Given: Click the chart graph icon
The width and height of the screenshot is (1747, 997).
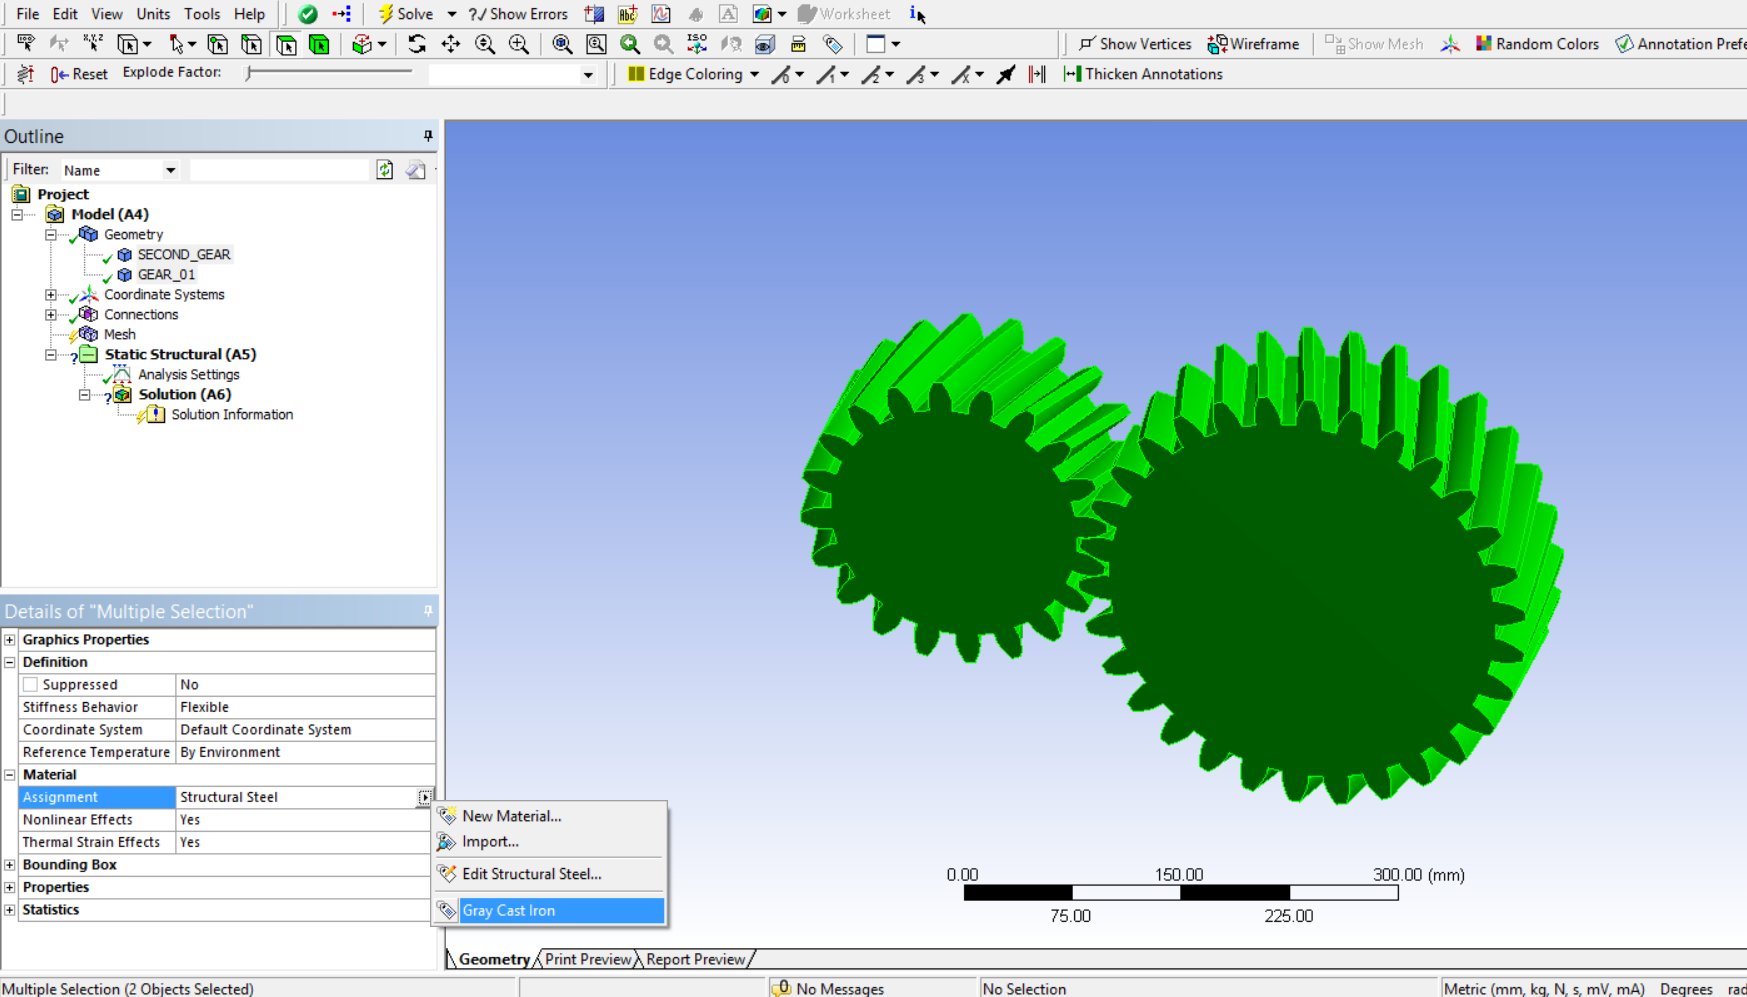Looking at the screenshot, I should tap(661, 14).
